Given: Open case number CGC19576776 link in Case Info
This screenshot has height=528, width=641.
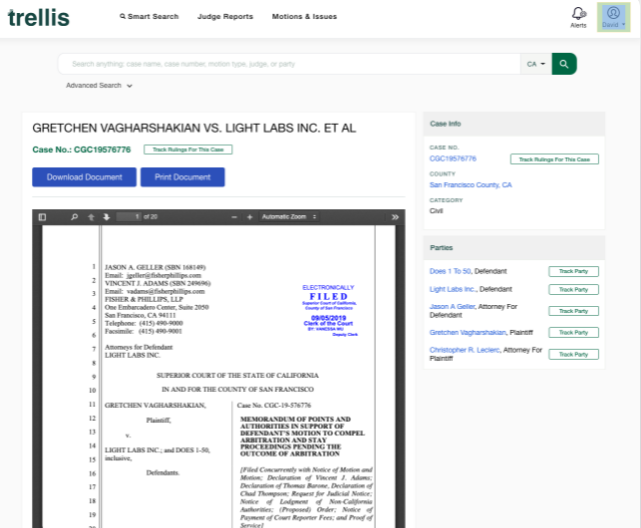Looking at the screenshot, I should pos(453,159).
